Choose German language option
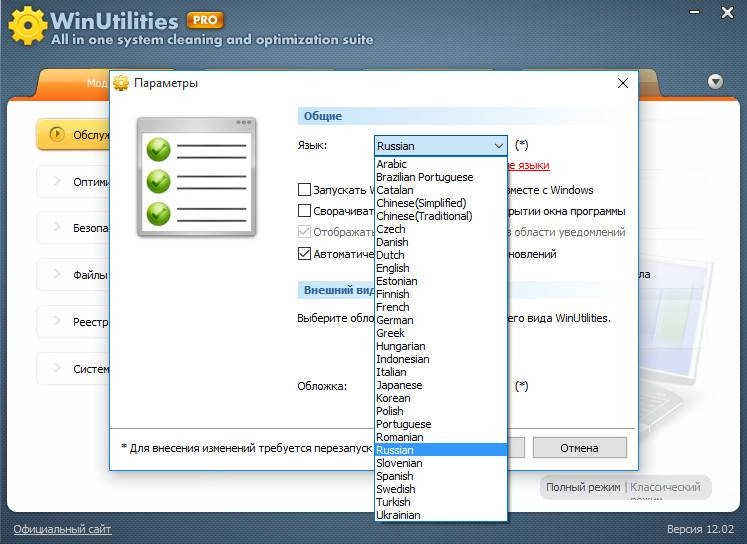Image resolution: width=747 pixels, height=544 pixels. coord(441,320)
